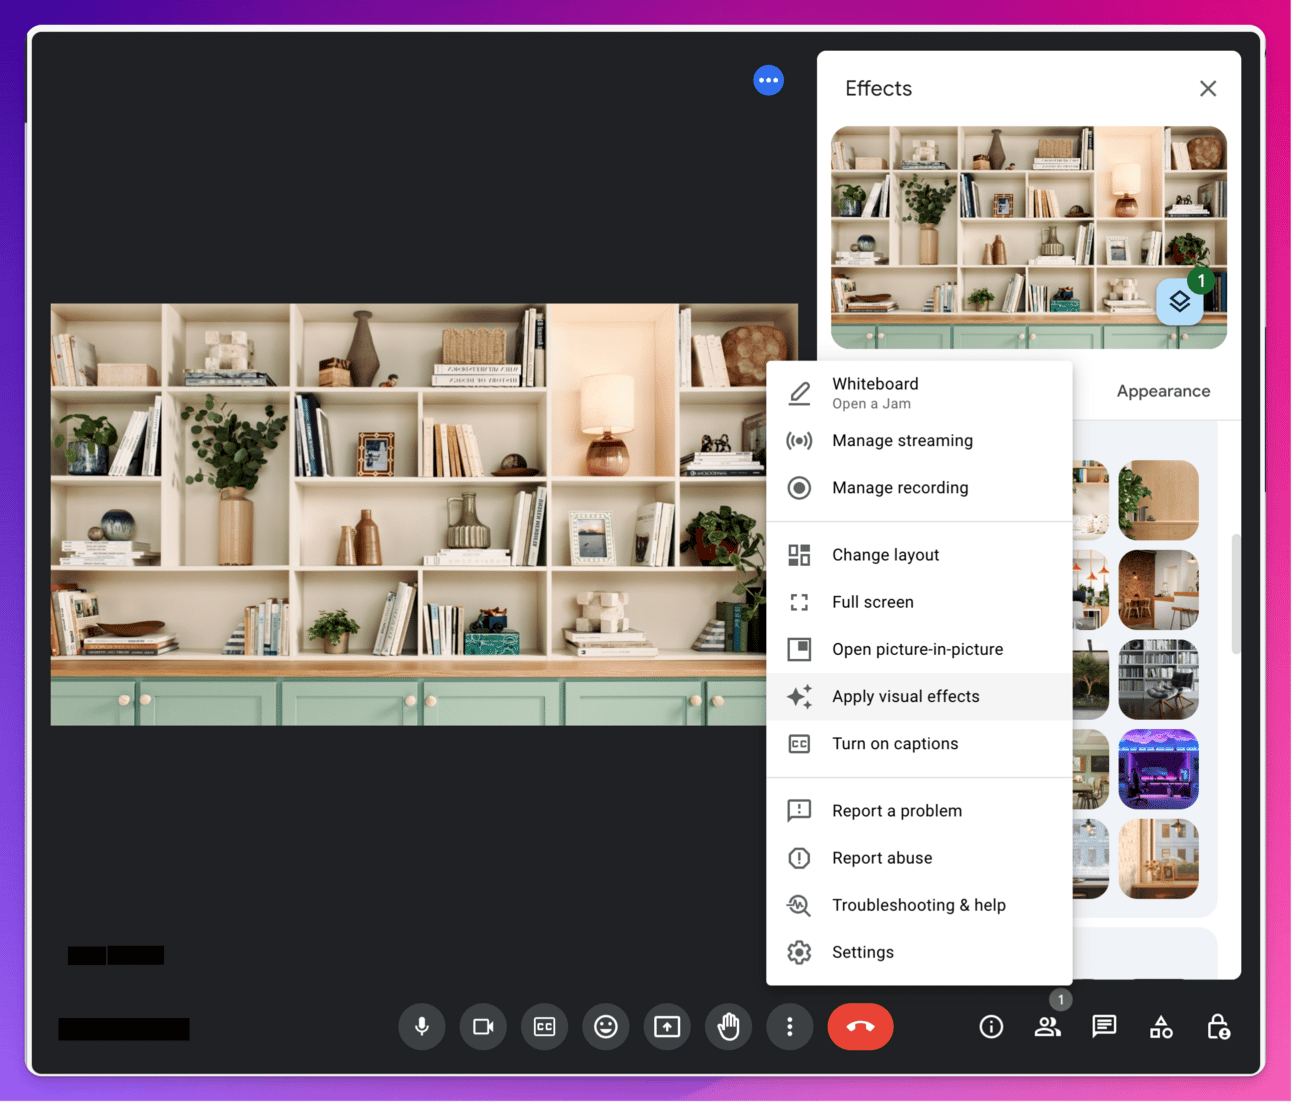This screenshot has width=1292, height=1102.
Task: Click the gear icon beside Settings
Action: click(799, 953)
